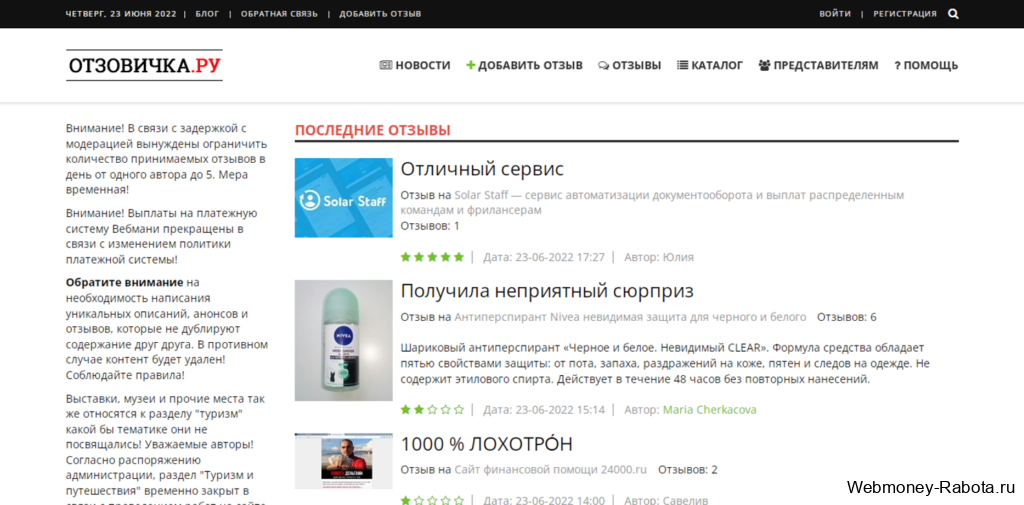Click the green plus icon for Добавить отзыв
Image resolution: width=1024 pixels, height=505 pixels.
[x=470, y=65]
